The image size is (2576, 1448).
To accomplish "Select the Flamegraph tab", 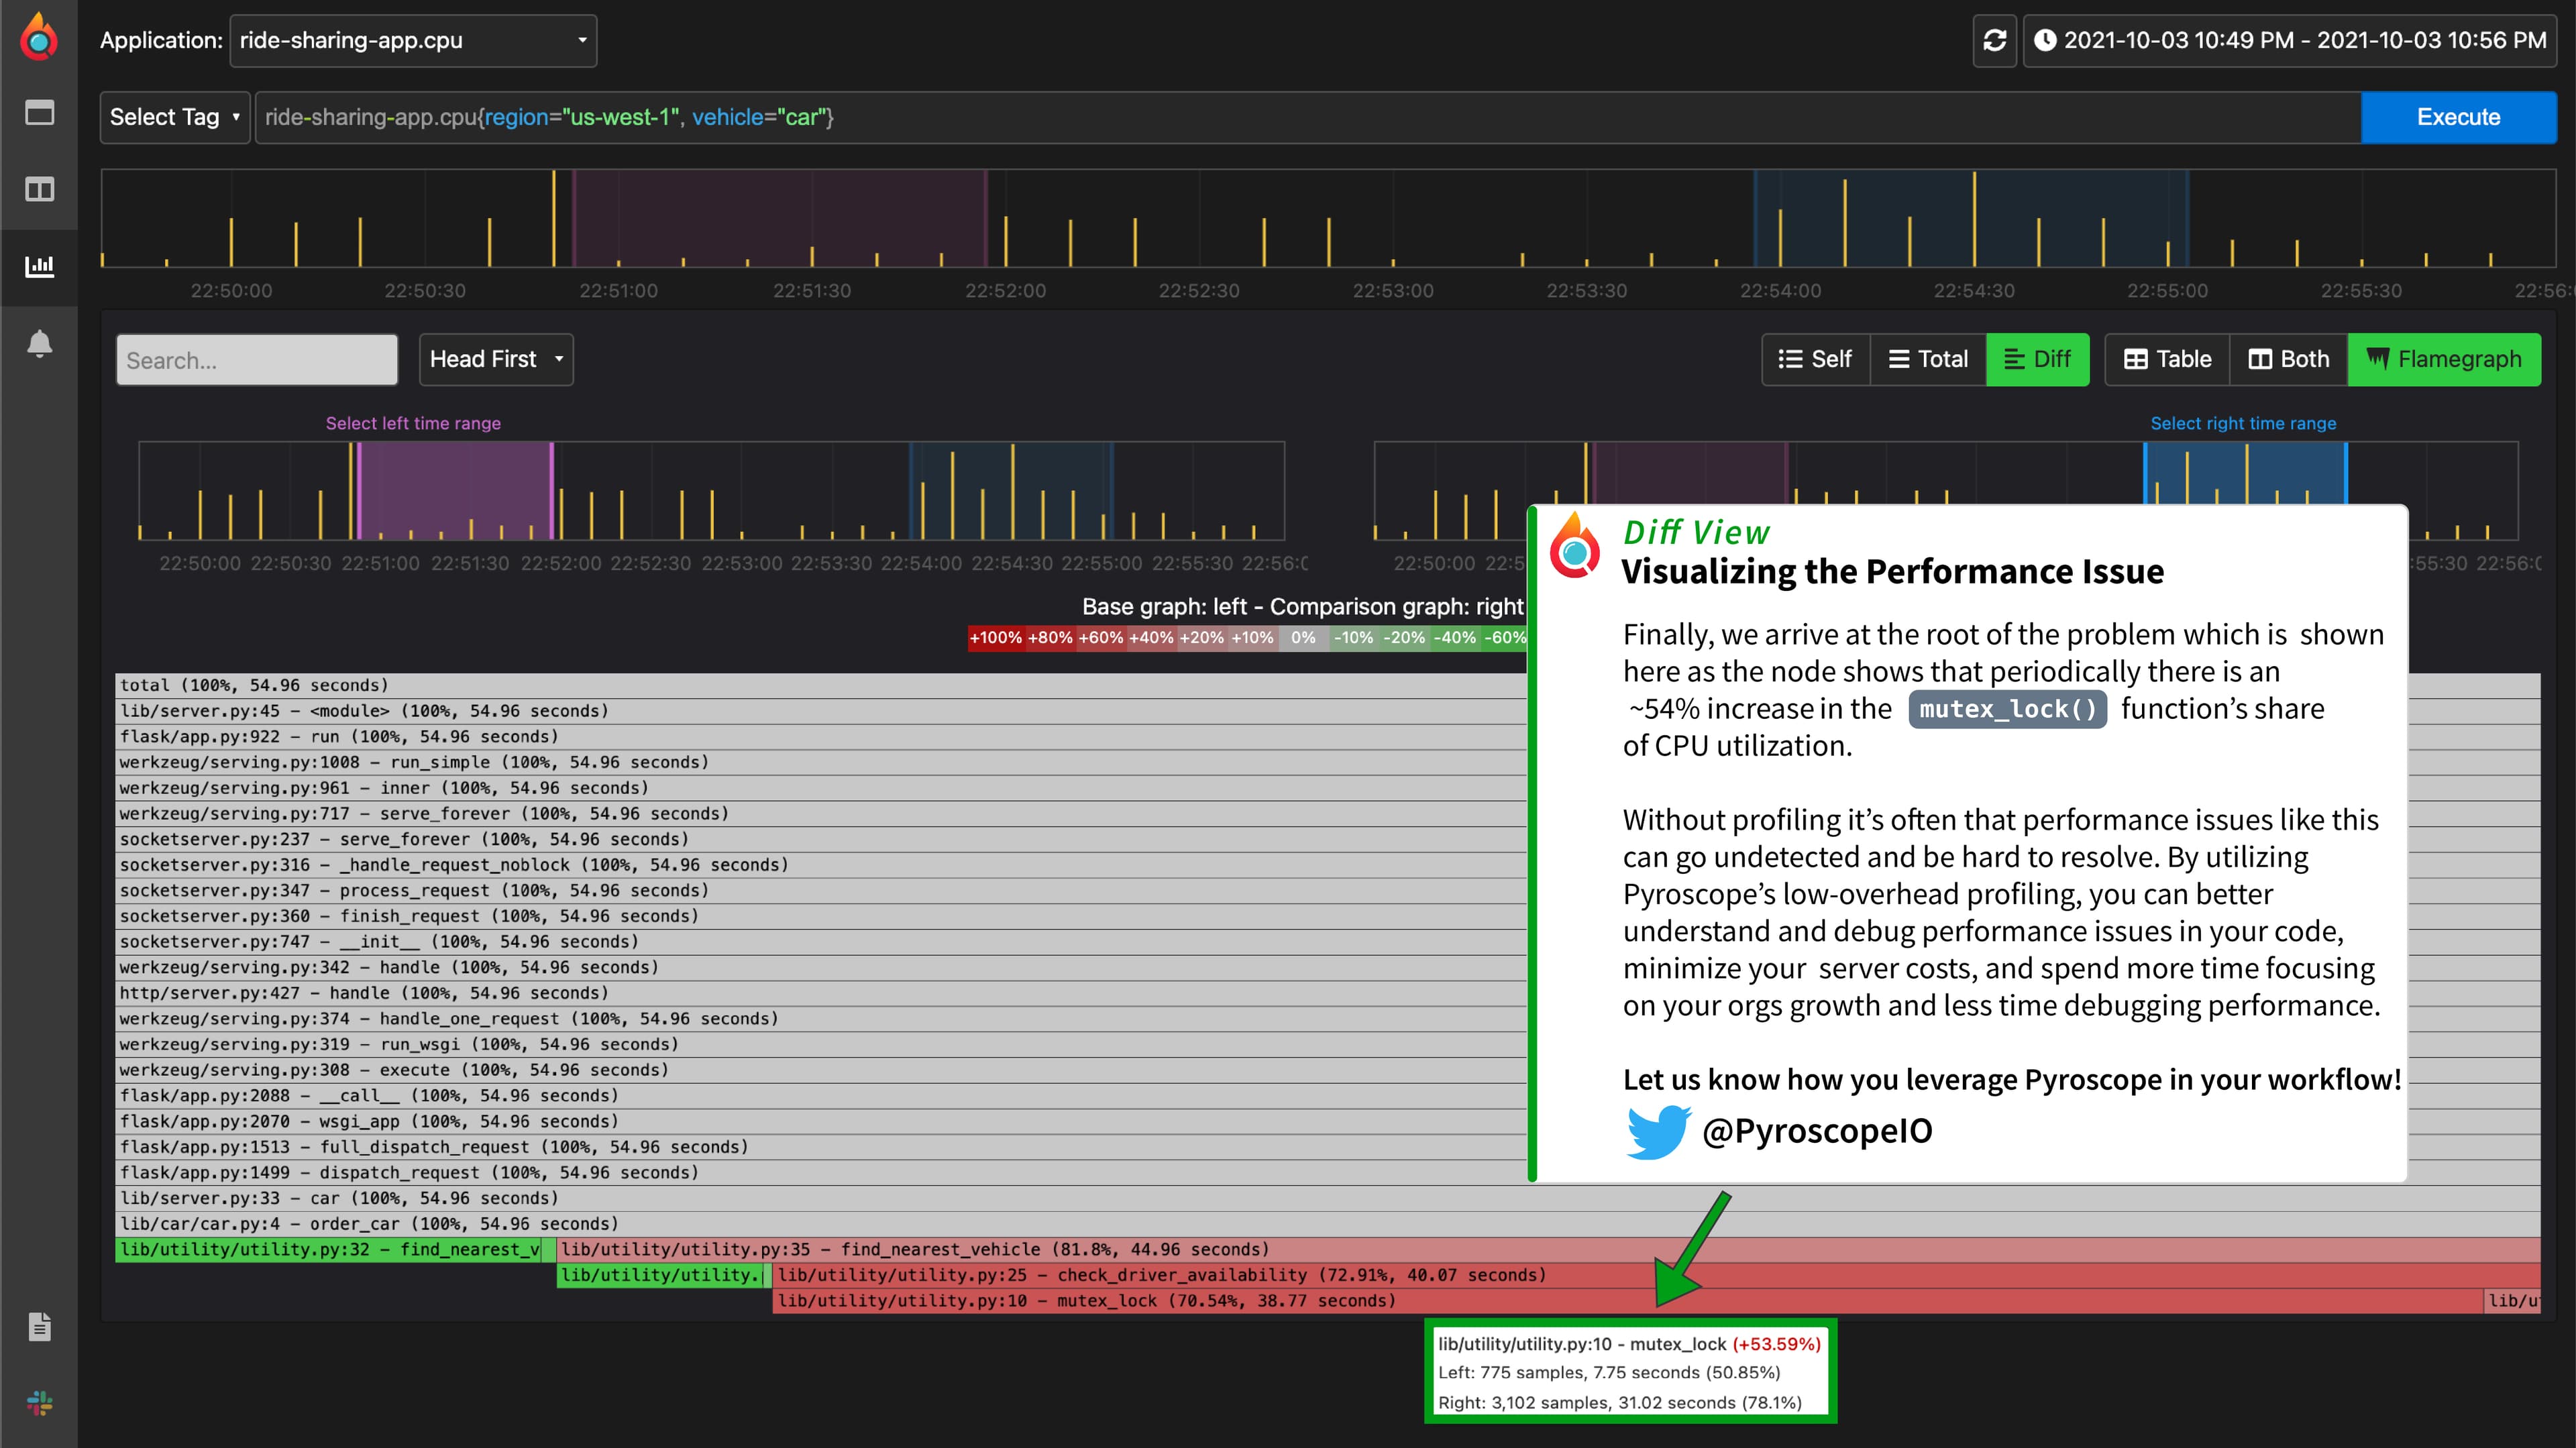I will click(2443, 359).
